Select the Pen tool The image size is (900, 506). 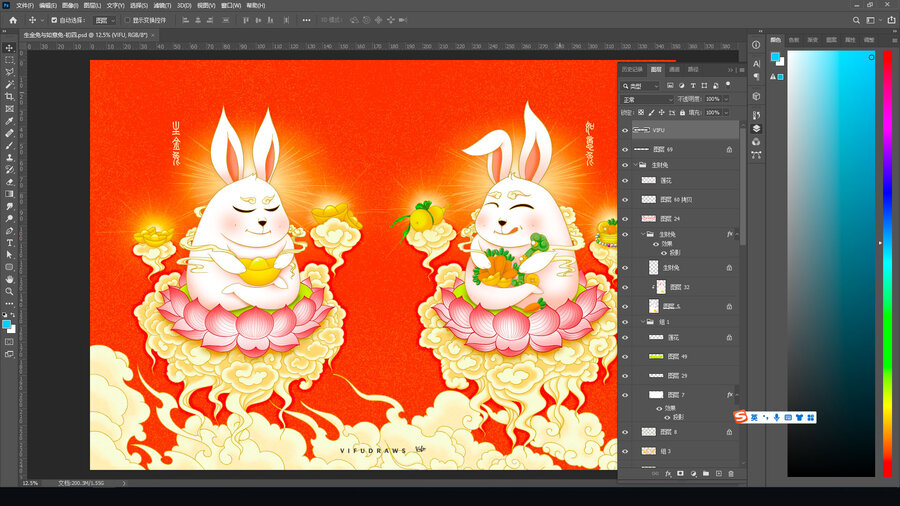9,231
